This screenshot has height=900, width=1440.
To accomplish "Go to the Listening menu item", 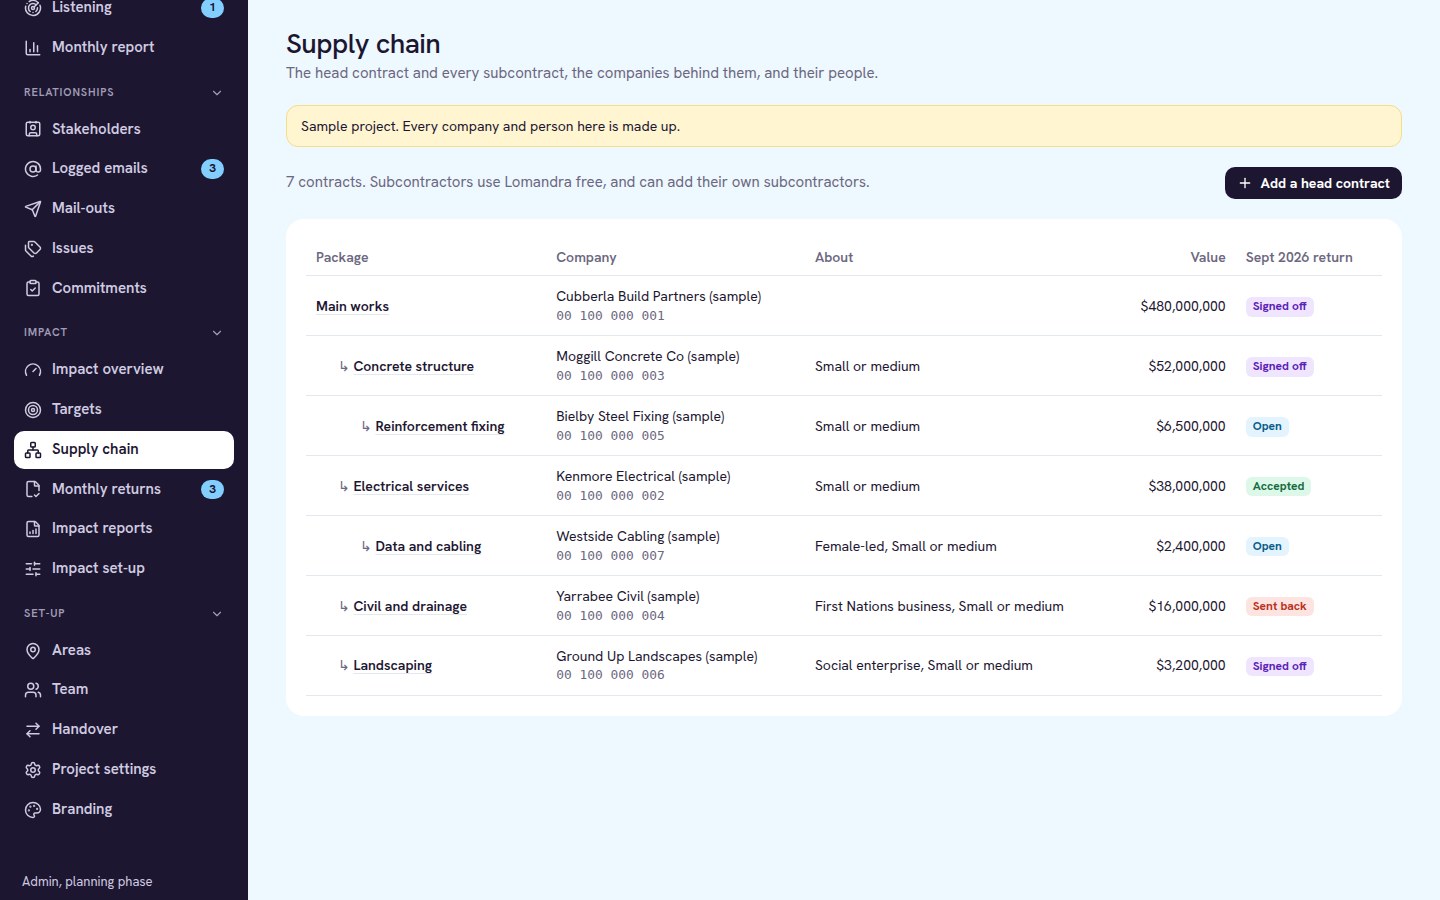I will point(124,8).
